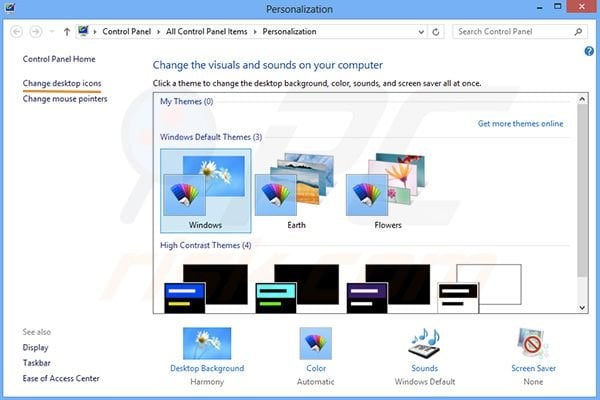Open Change desktop icons link
The height and width of the screenshot is (400, 600).
point(62,83)
